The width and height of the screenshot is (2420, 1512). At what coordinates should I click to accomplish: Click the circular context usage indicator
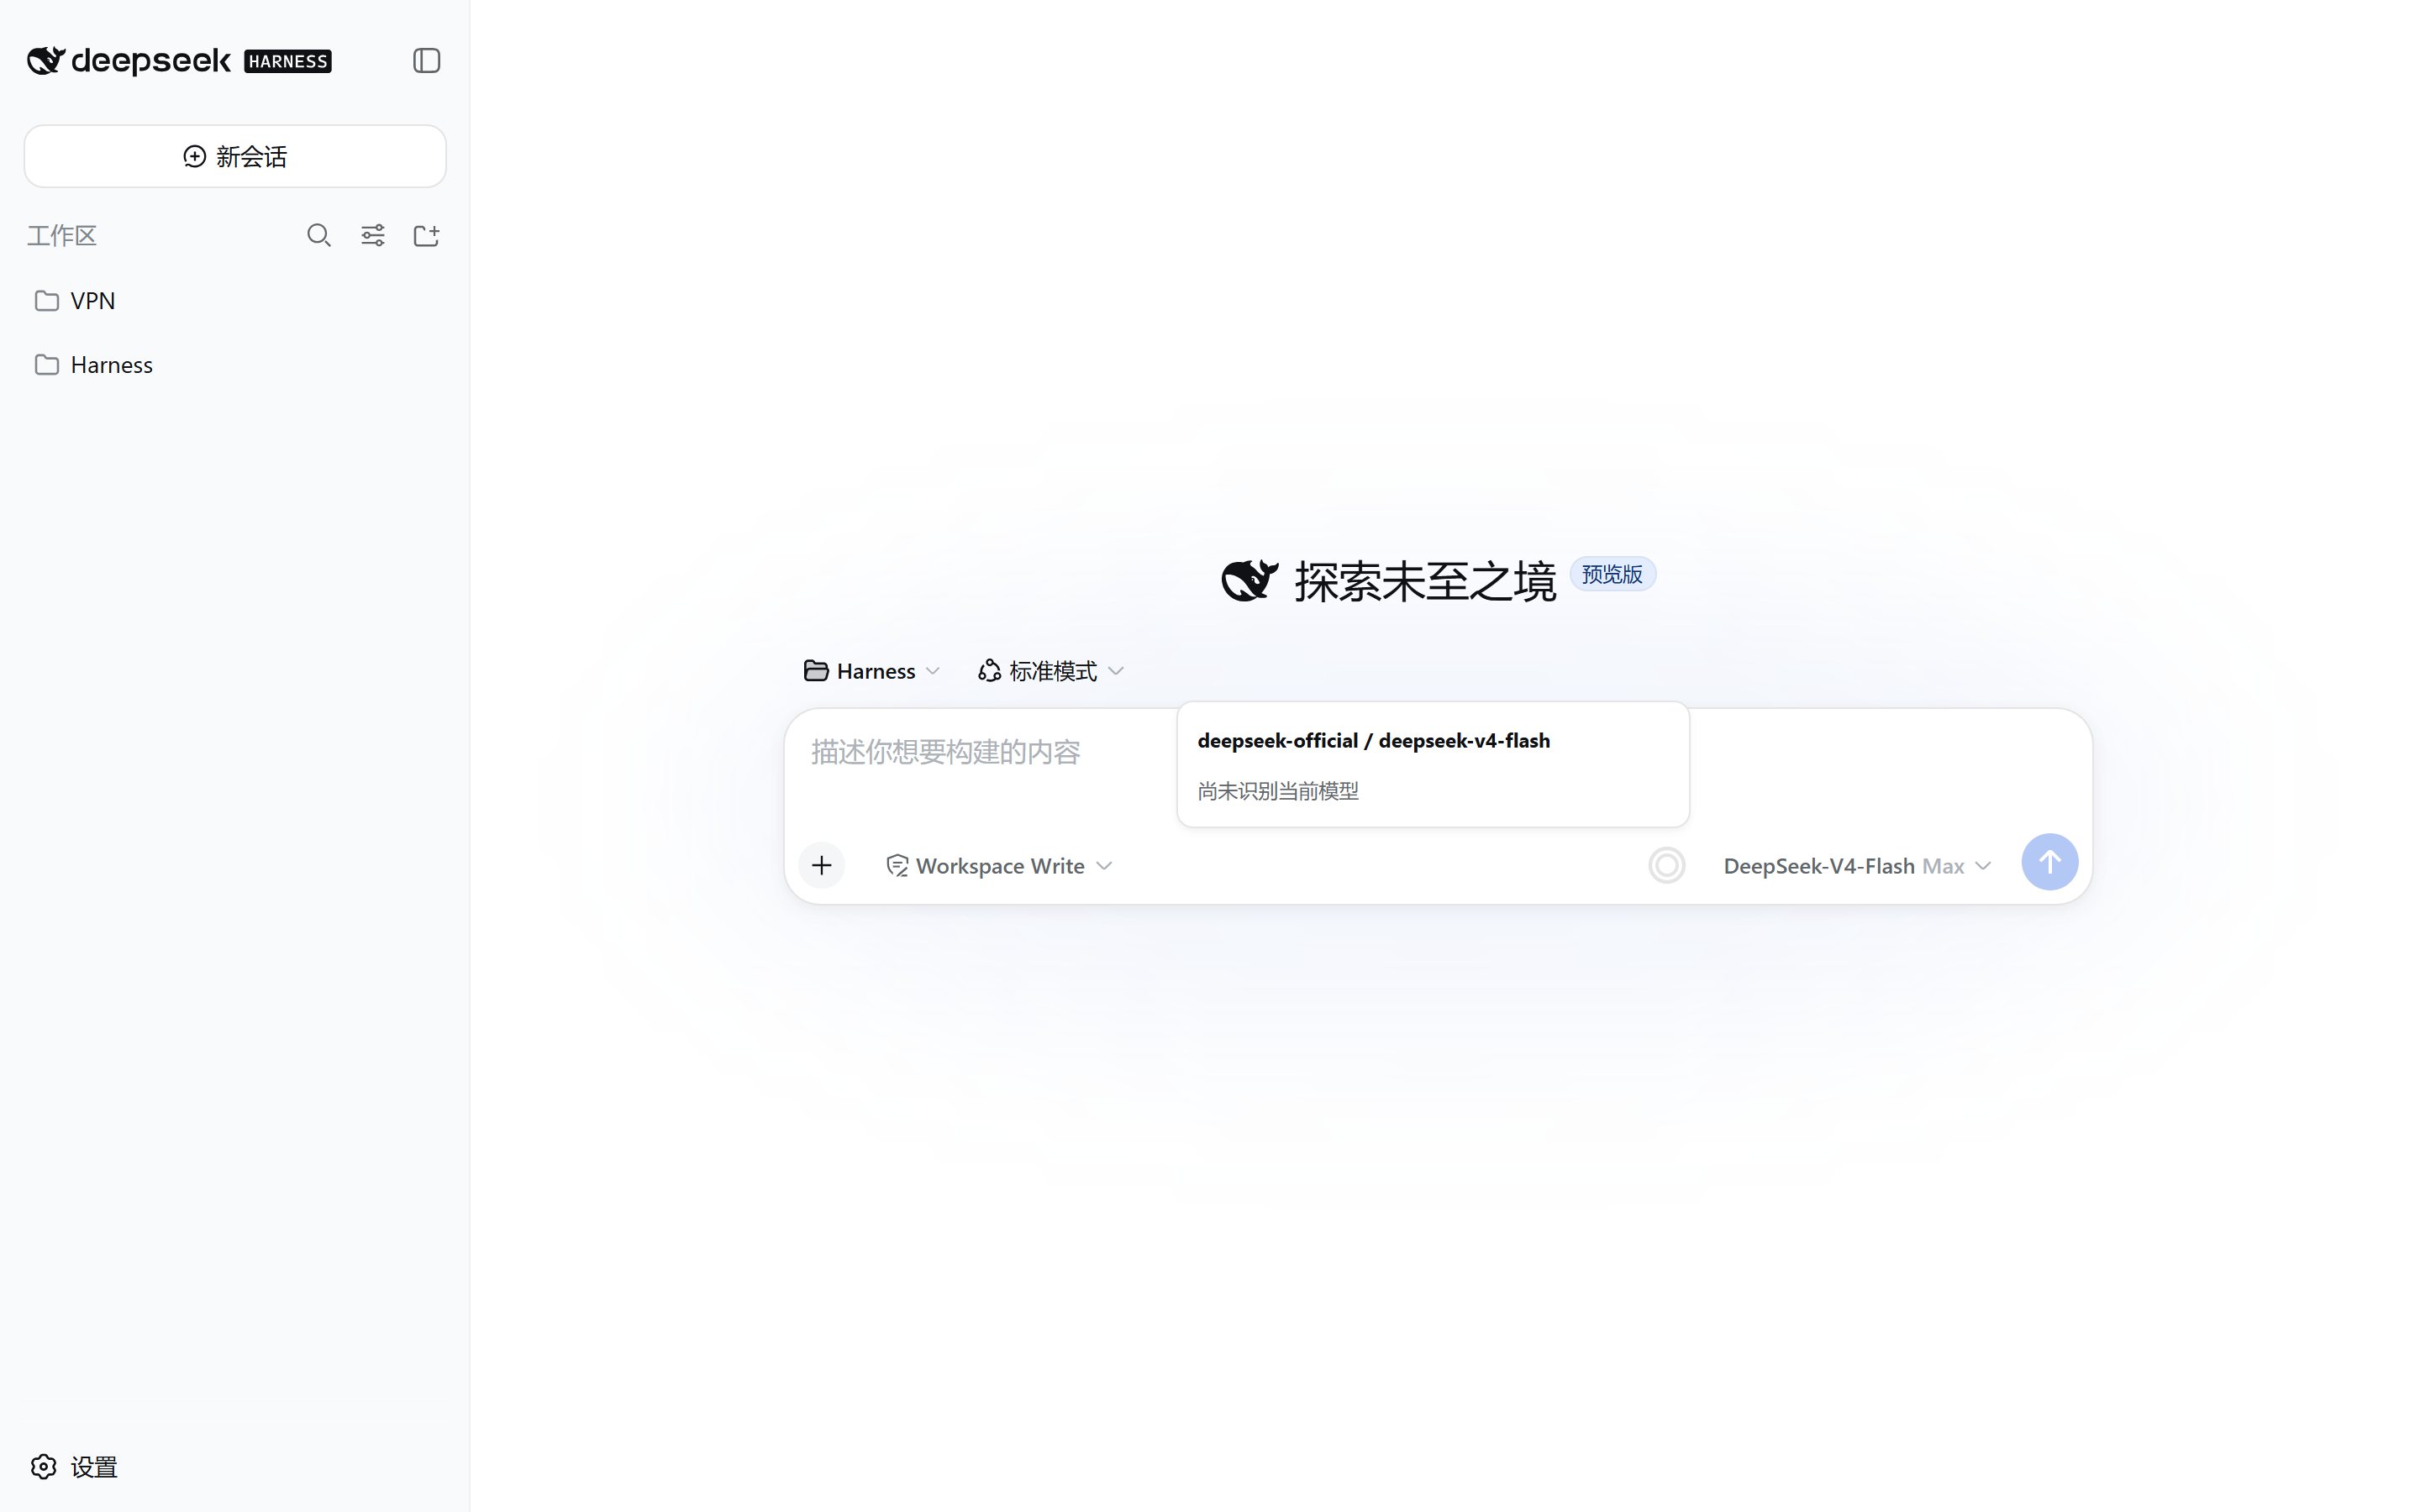[1666, 865]
